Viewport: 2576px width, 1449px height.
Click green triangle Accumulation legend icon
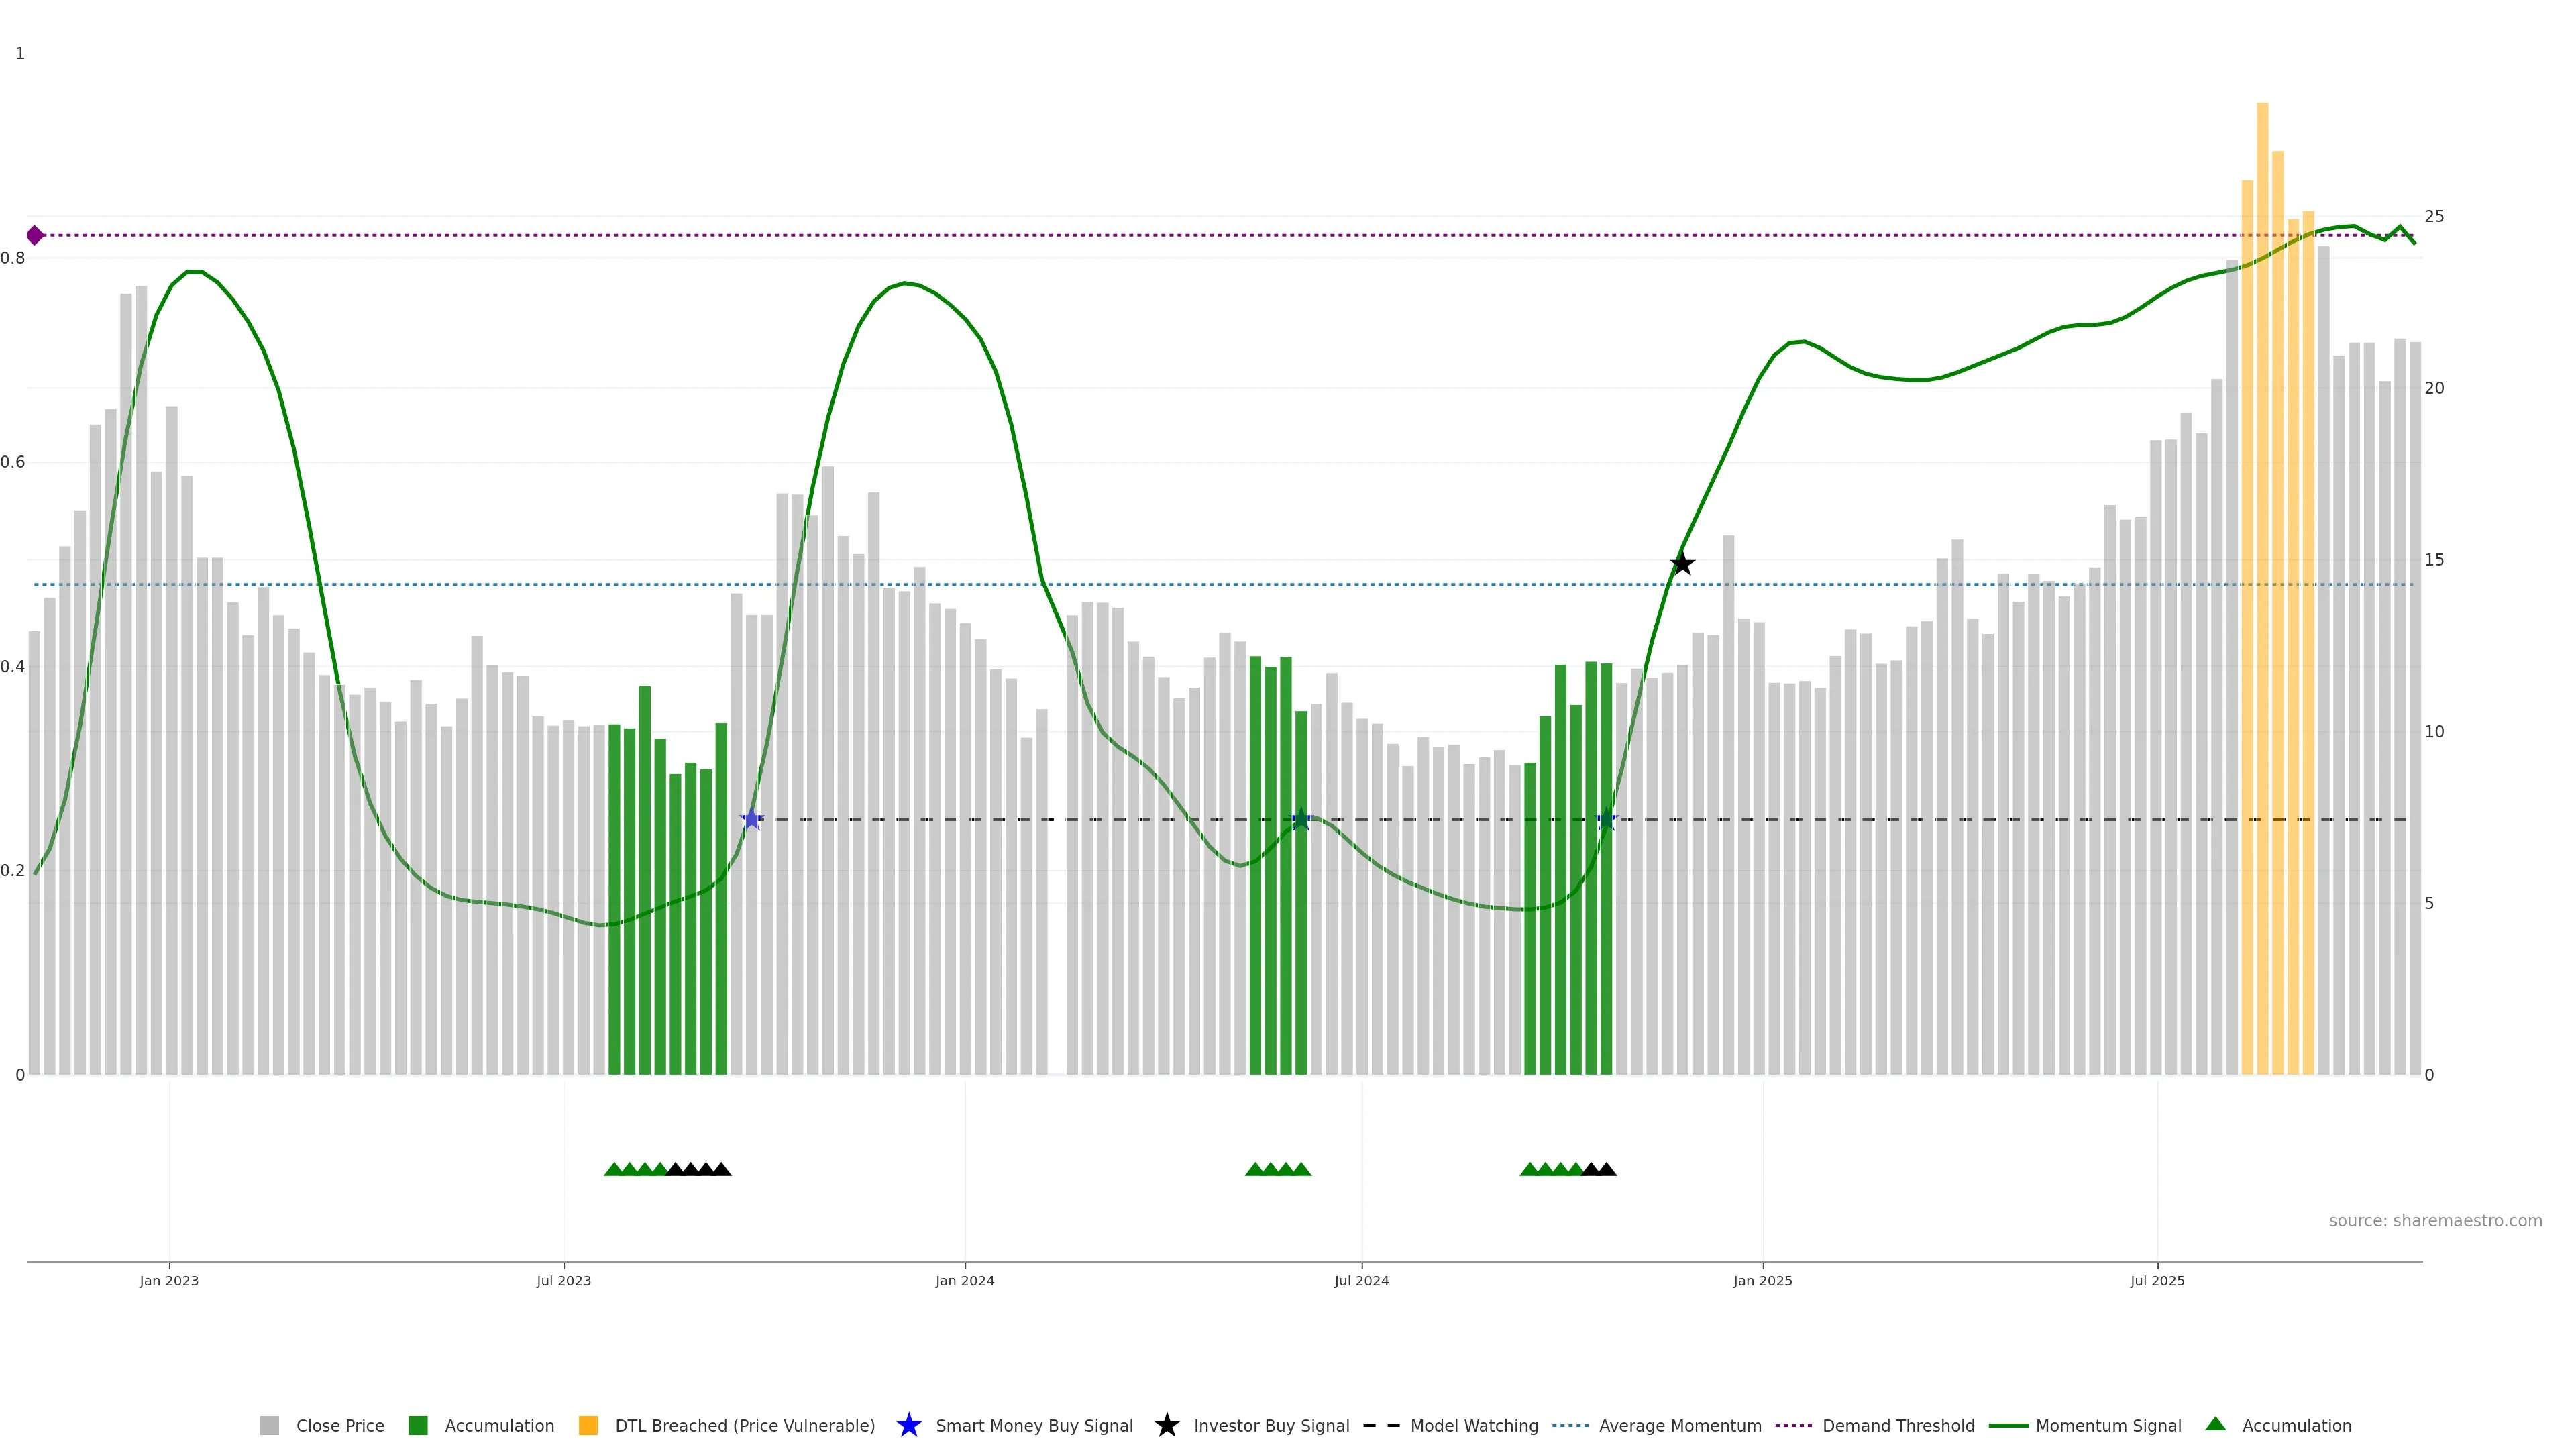2215,1424
